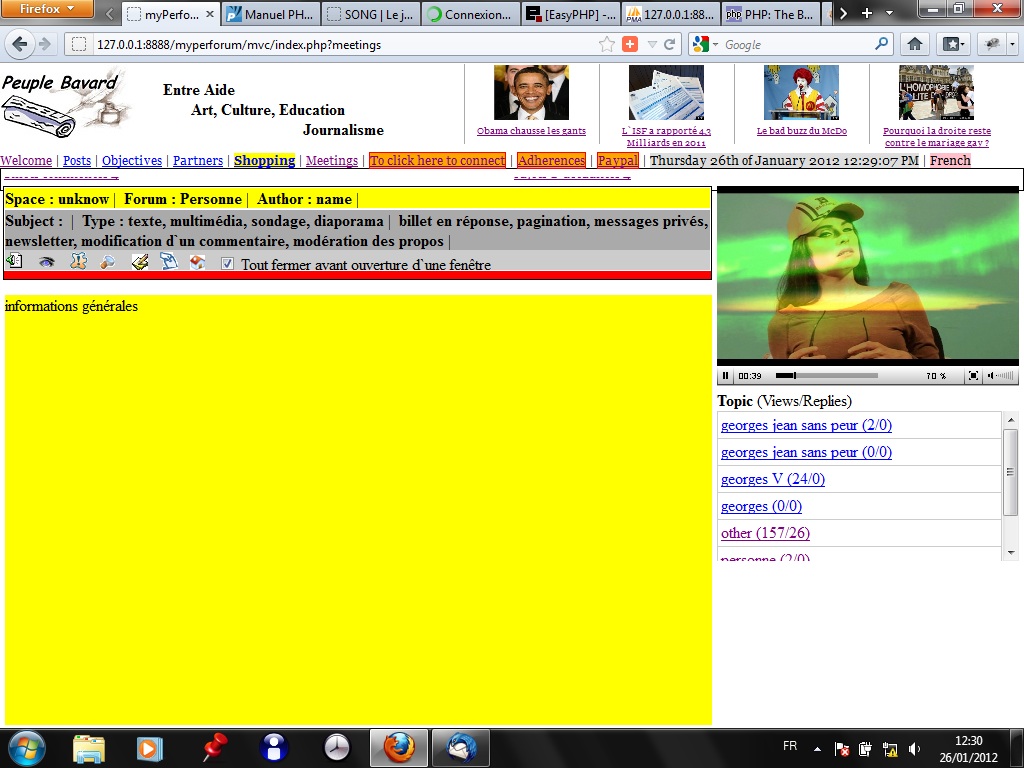Screen dimensions: 1024x768
Task: List all tabs dropdown
Action: tap(889, 13)
